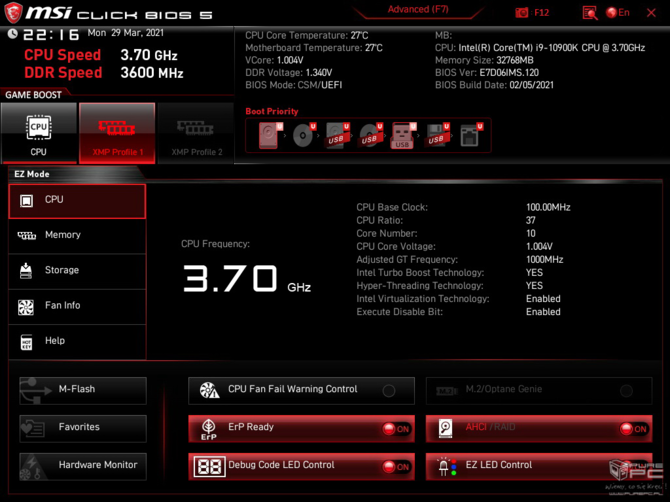This screenshot has height=502, width=670.
Task: Click the Adjusted GT Frequency 1000MHz value
Action: (x=544, y=260)
